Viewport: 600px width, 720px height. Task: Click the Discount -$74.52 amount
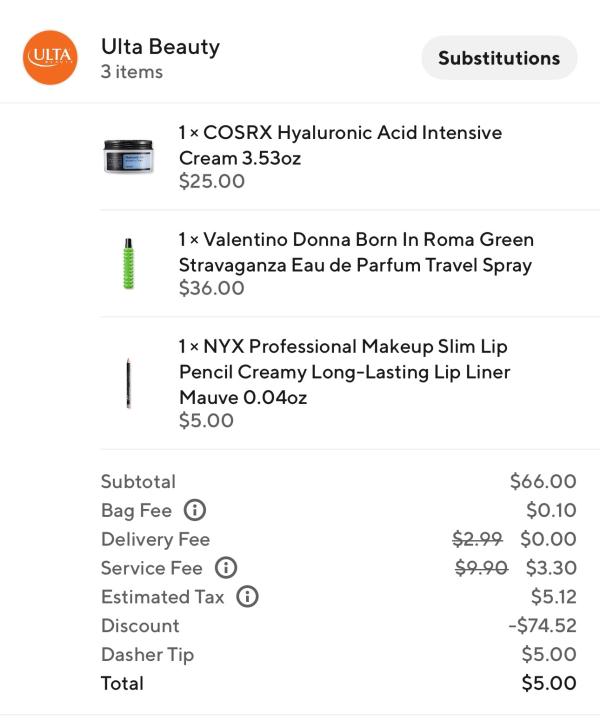(x=542, y=625)
